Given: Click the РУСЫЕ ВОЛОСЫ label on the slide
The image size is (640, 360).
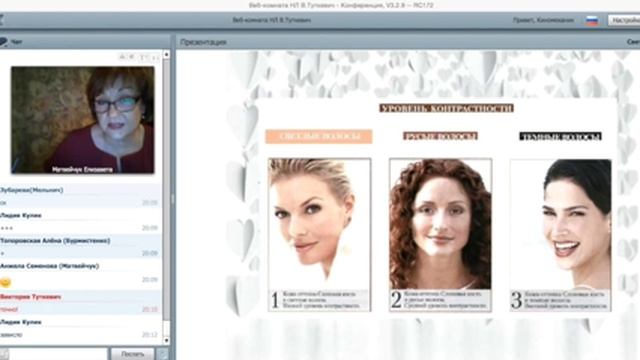Looking at the screenshot, I should click(x=440, y=136).
